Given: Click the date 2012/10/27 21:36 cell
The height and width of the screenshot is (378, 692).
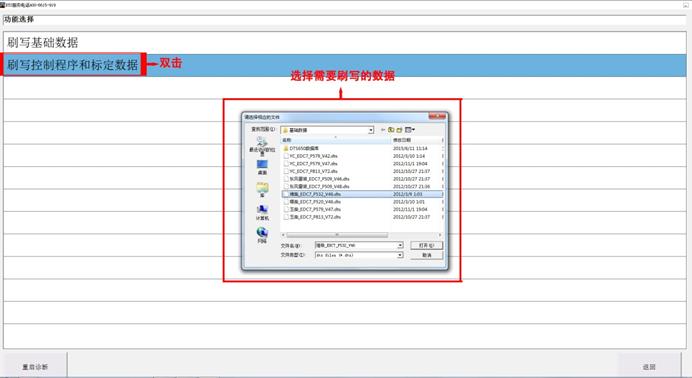Looking at the screenshot, I should tap(411, 187).
